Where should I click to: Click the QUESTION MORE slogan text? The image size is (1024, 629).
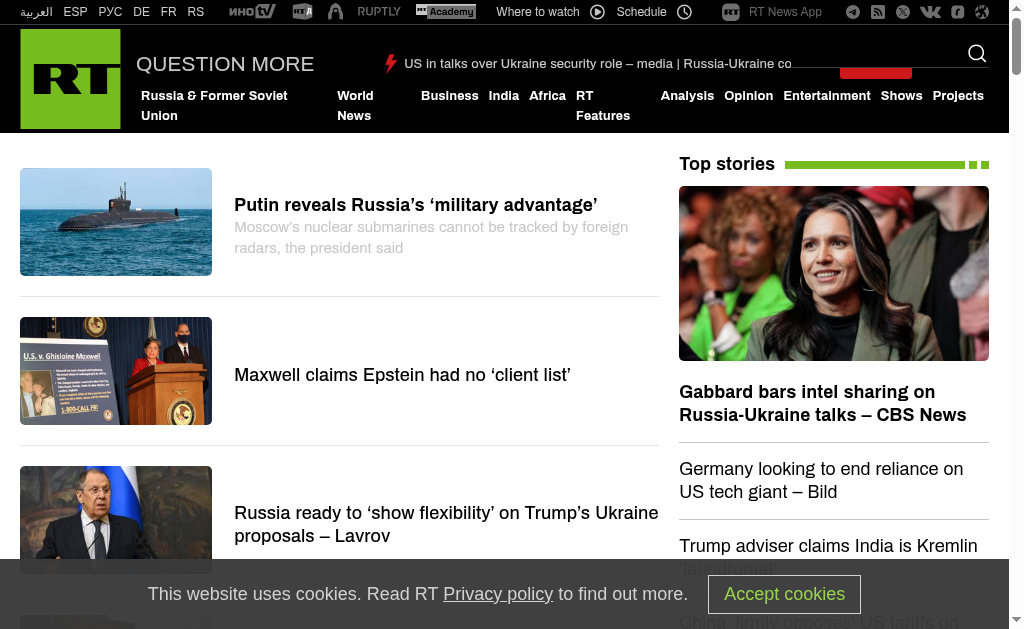[225, 64]
